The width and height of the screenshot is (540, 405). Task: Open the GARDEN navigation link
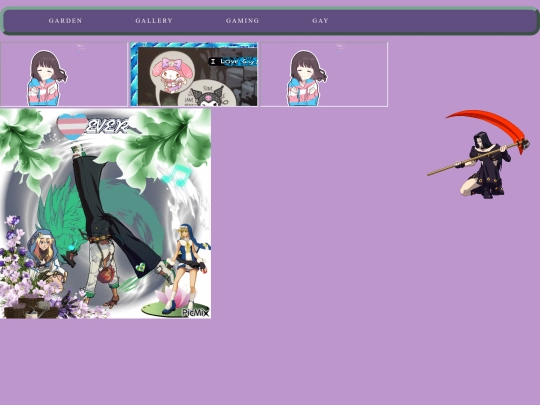pos(65,21)
